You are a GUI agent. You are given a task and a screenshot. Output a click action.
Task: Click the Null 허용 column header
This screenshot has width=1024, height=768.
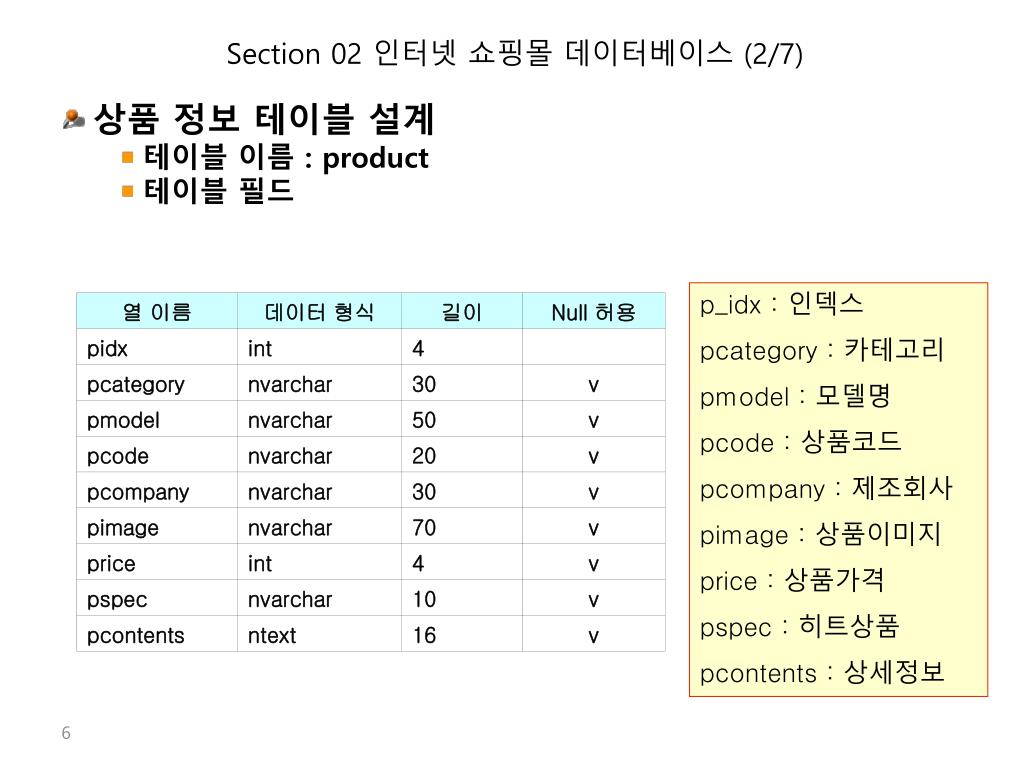[594, 311]
